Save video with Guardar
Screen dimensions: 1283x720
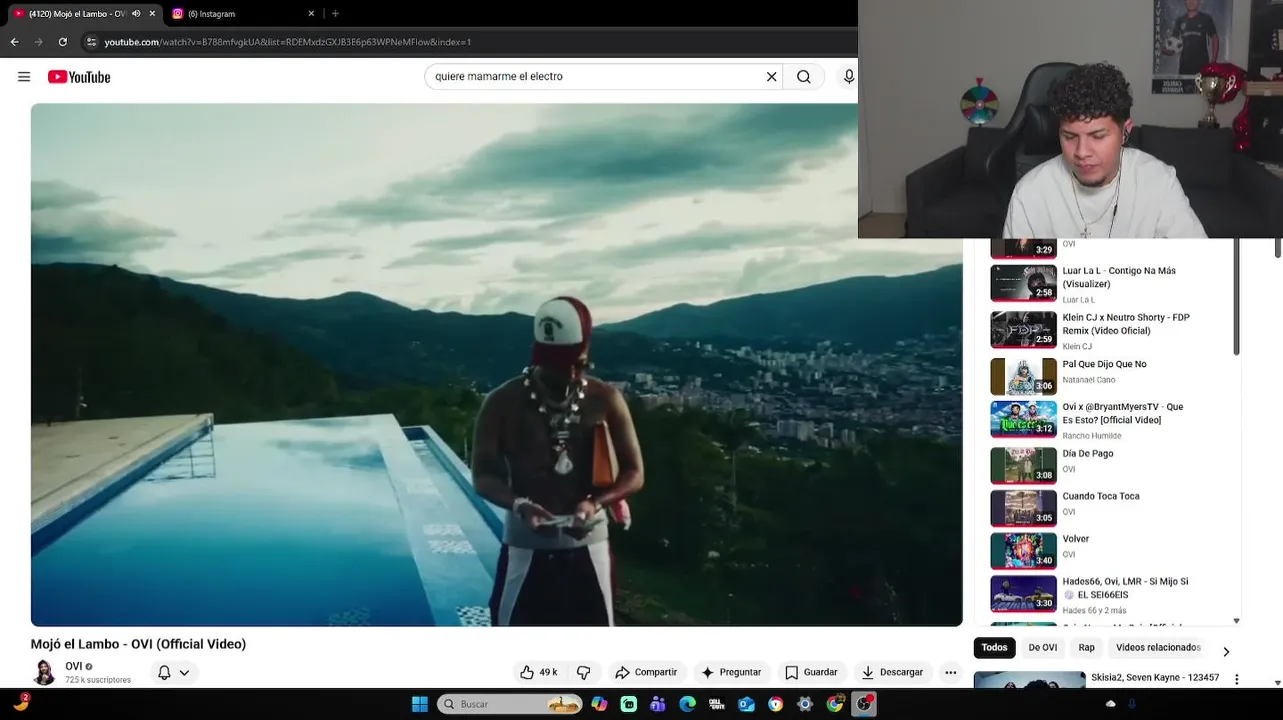pos(811,672)
